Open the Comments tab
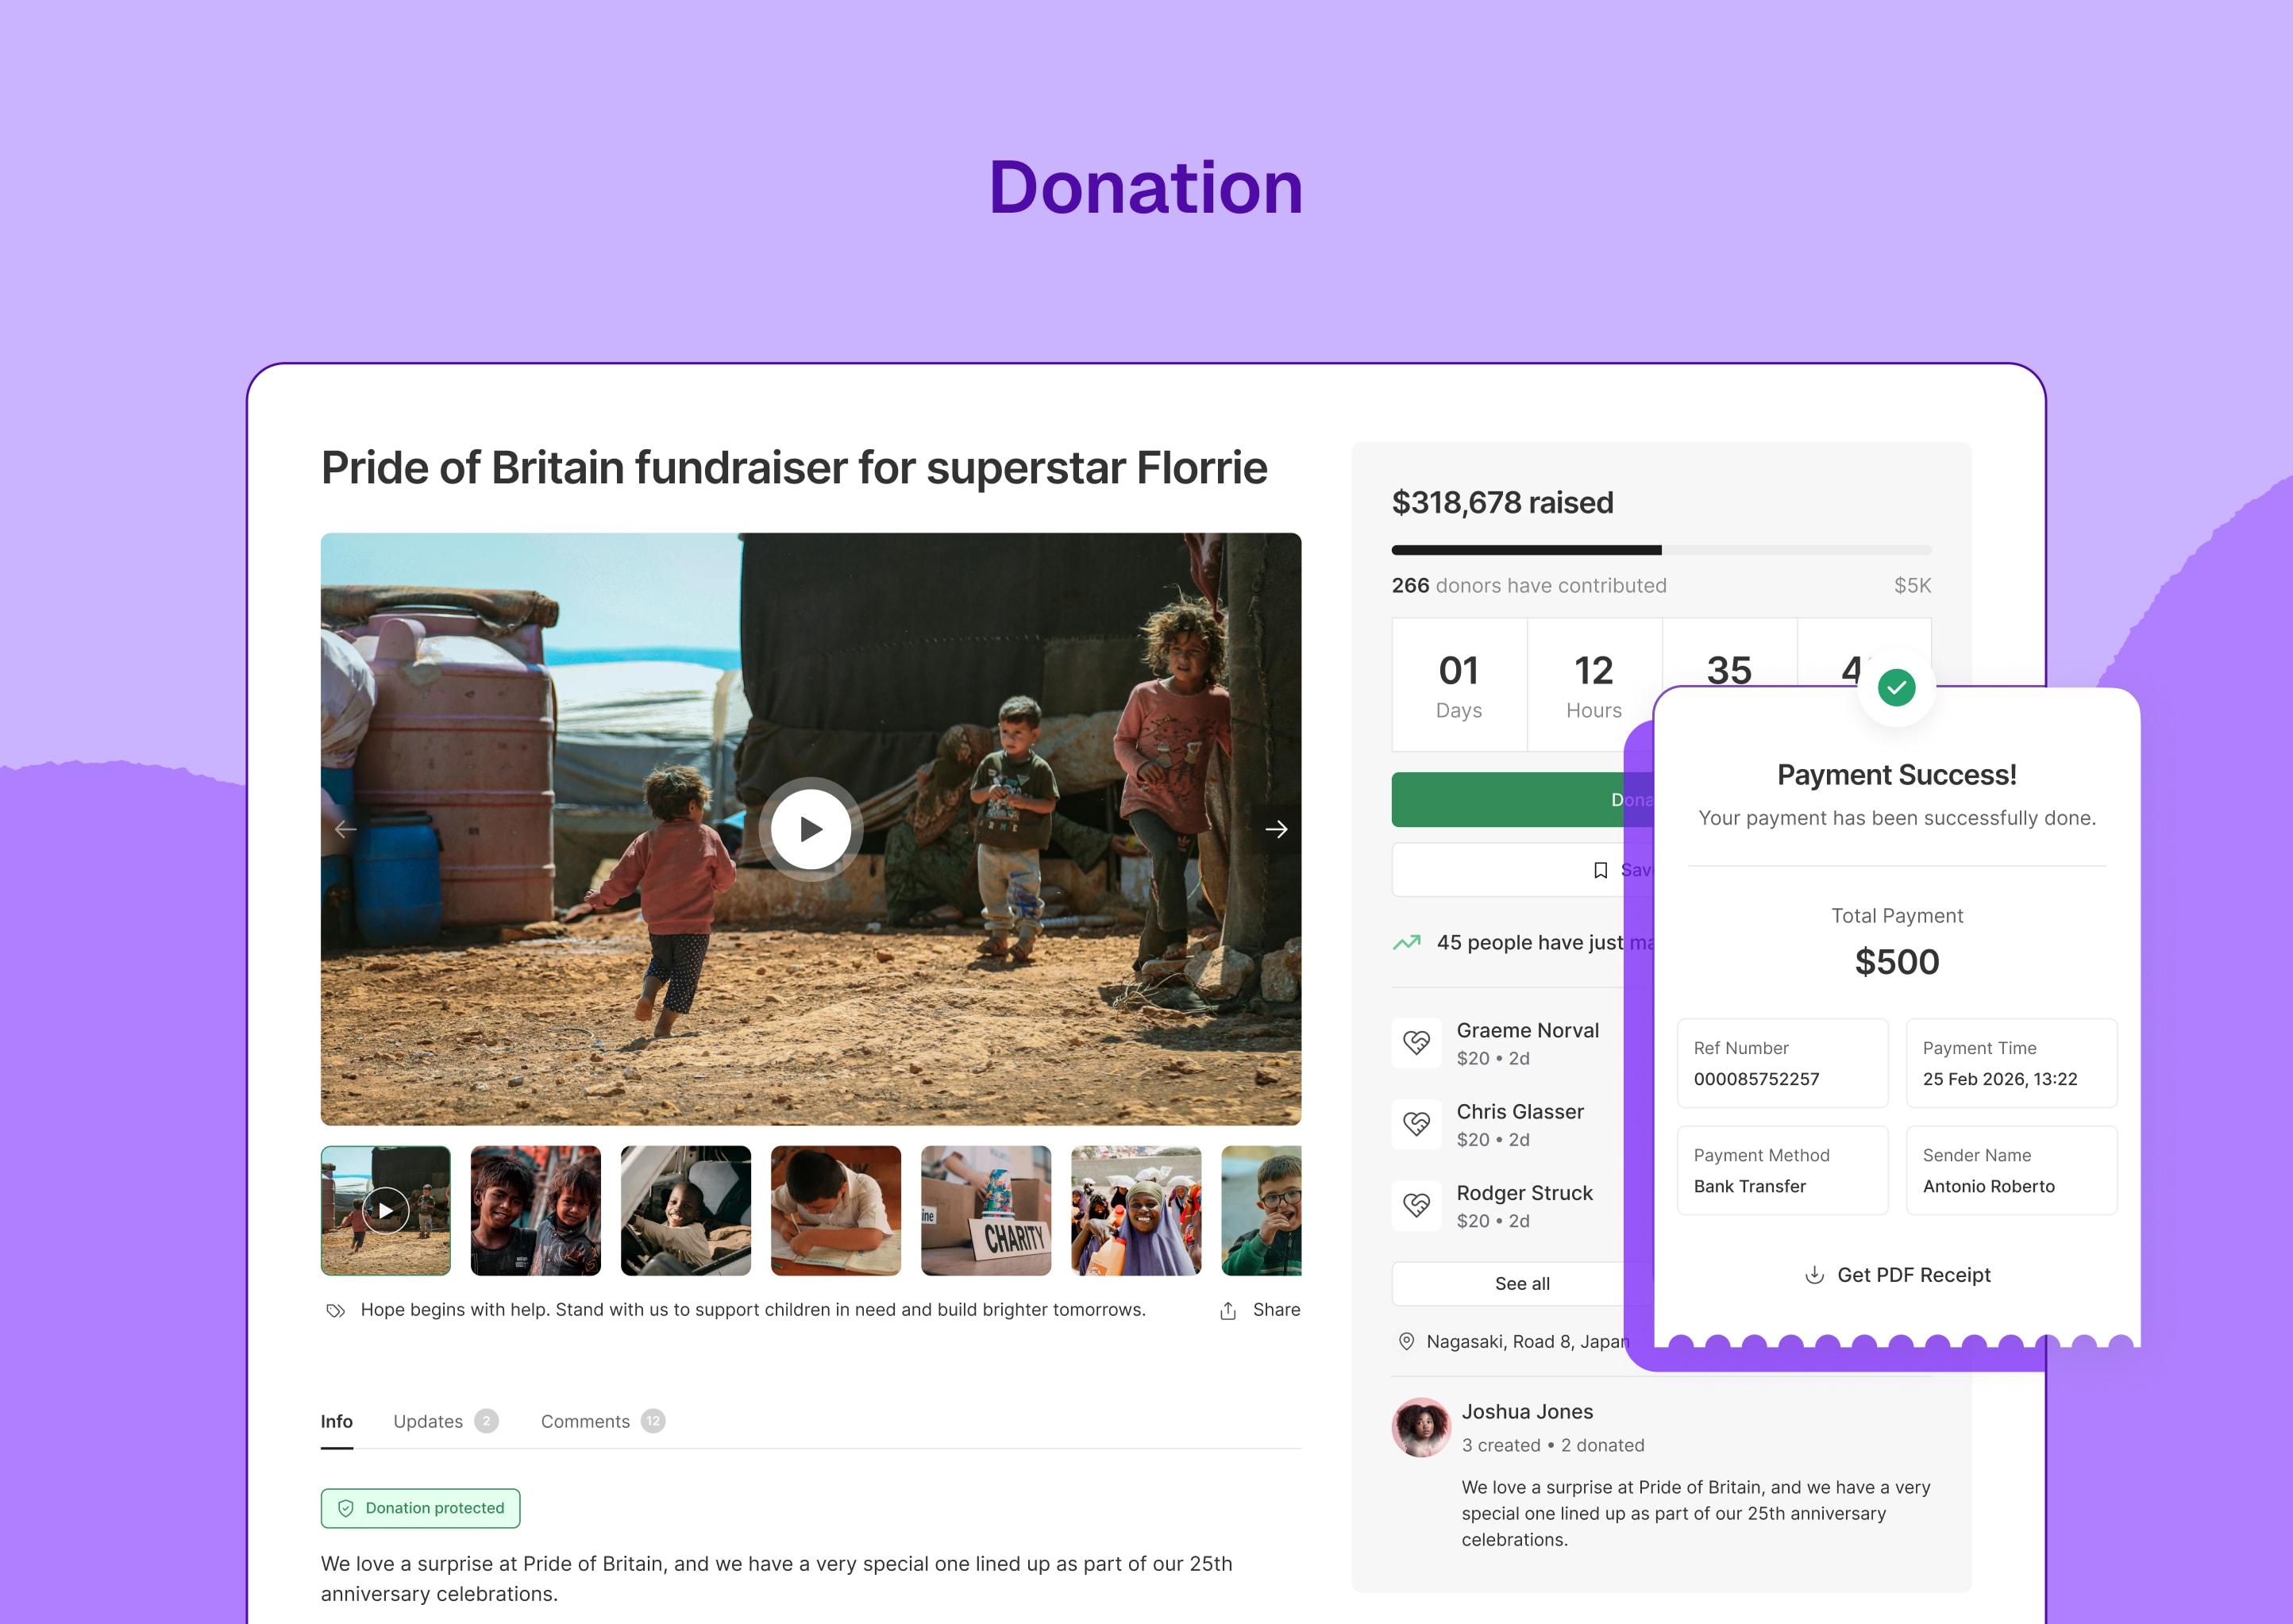The image size is (2293, 1624). [585, 1421]
